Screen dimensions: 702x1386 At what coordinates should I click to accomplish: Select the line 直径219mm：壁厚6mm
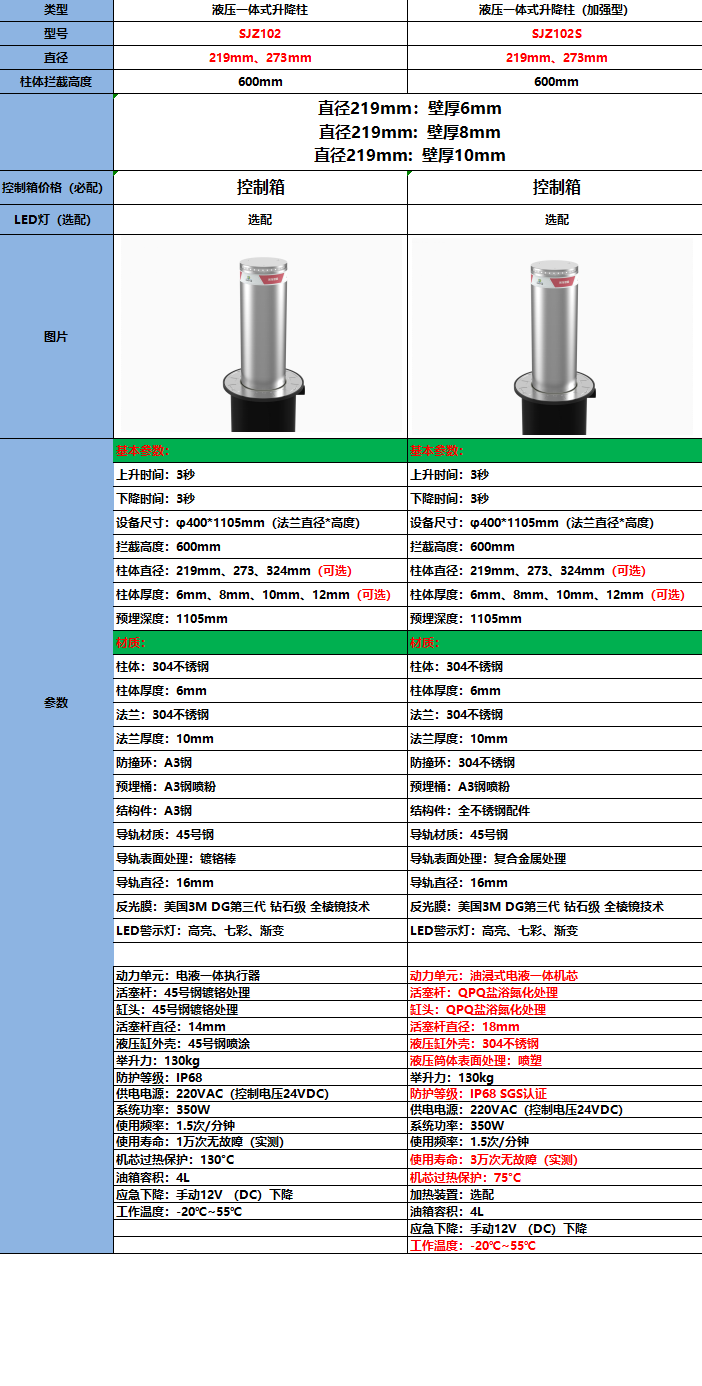coord(410,109)
